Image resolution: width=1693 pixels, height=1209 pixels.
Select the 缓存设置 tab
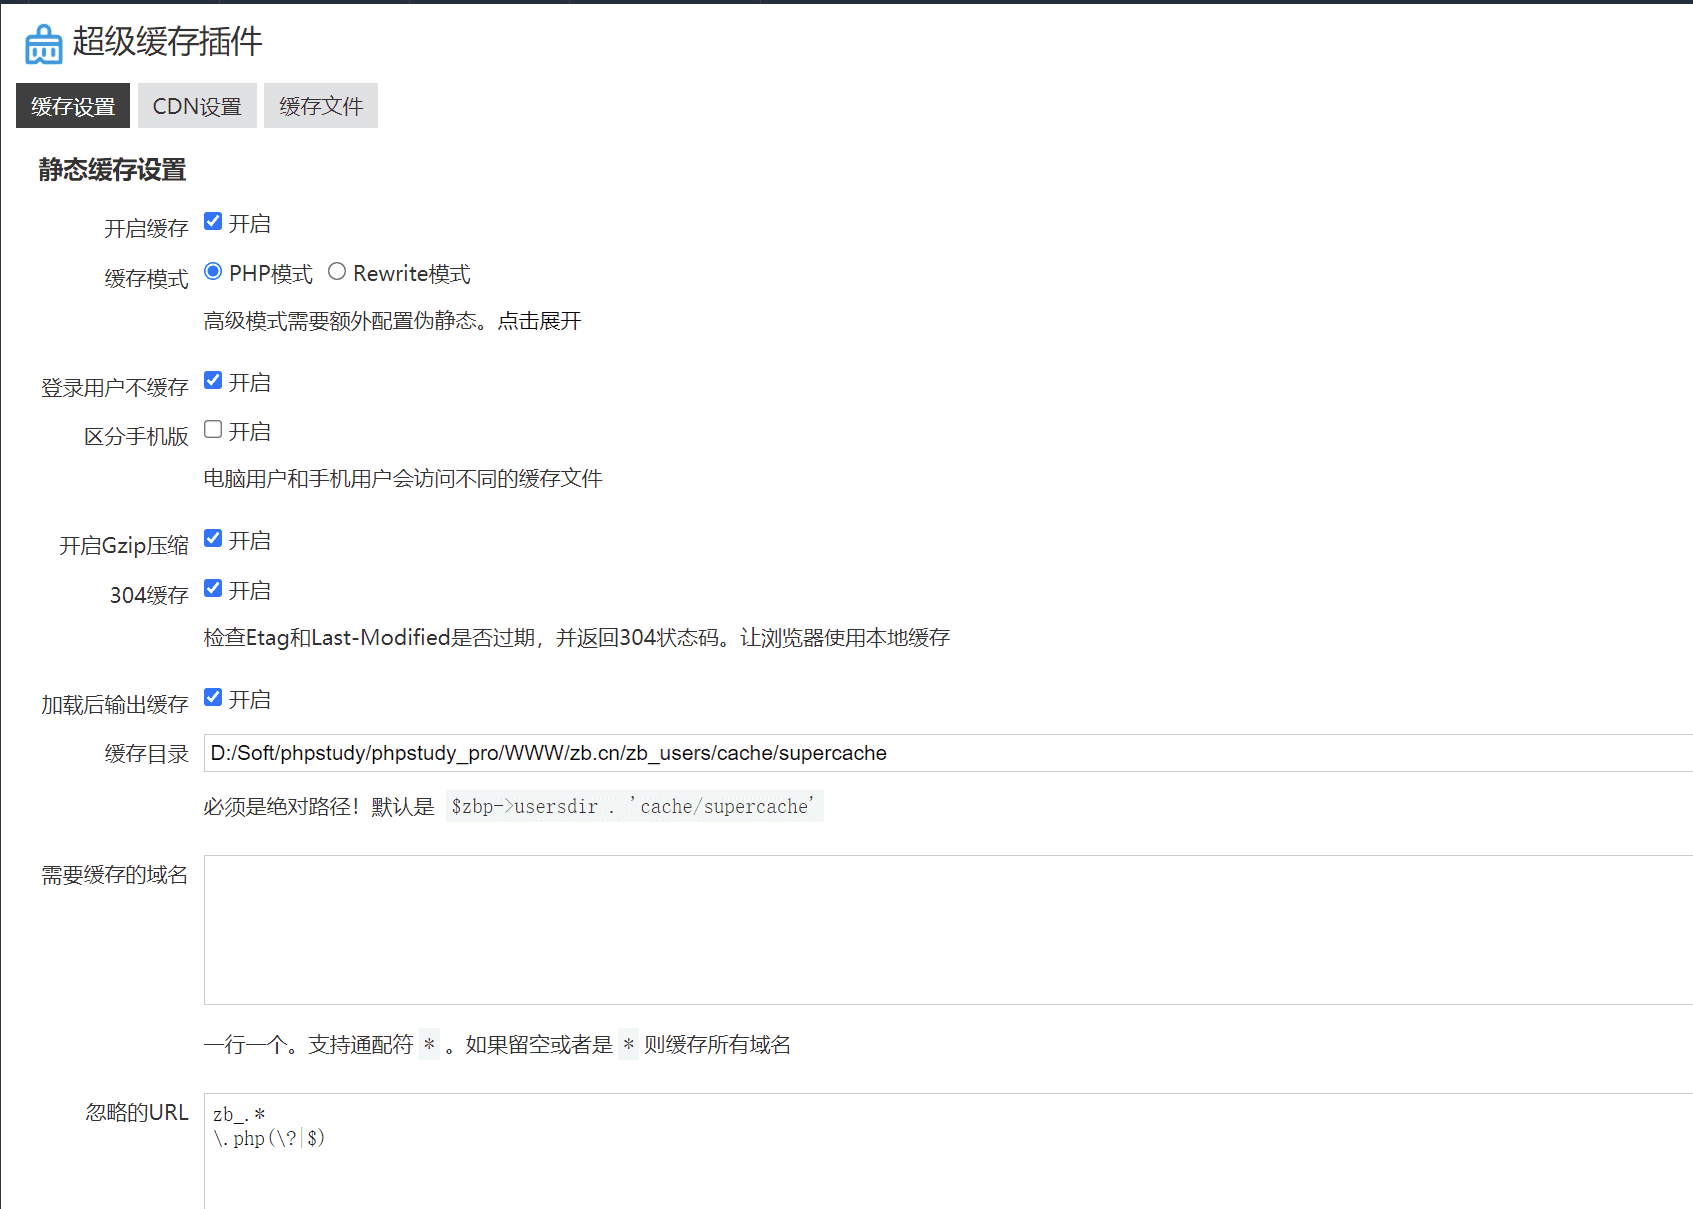(72, 105)
